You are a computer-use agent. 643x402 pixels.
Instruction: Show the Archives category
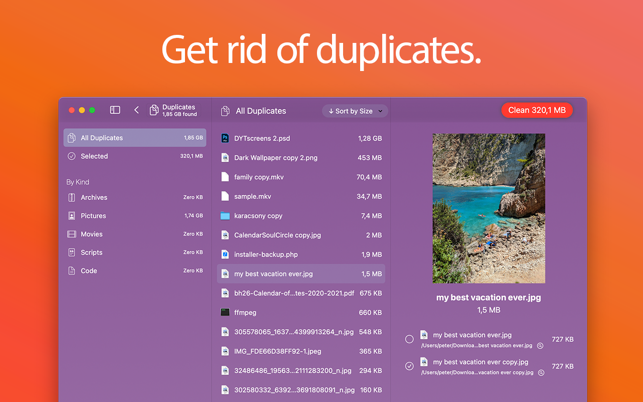[135, 197]
